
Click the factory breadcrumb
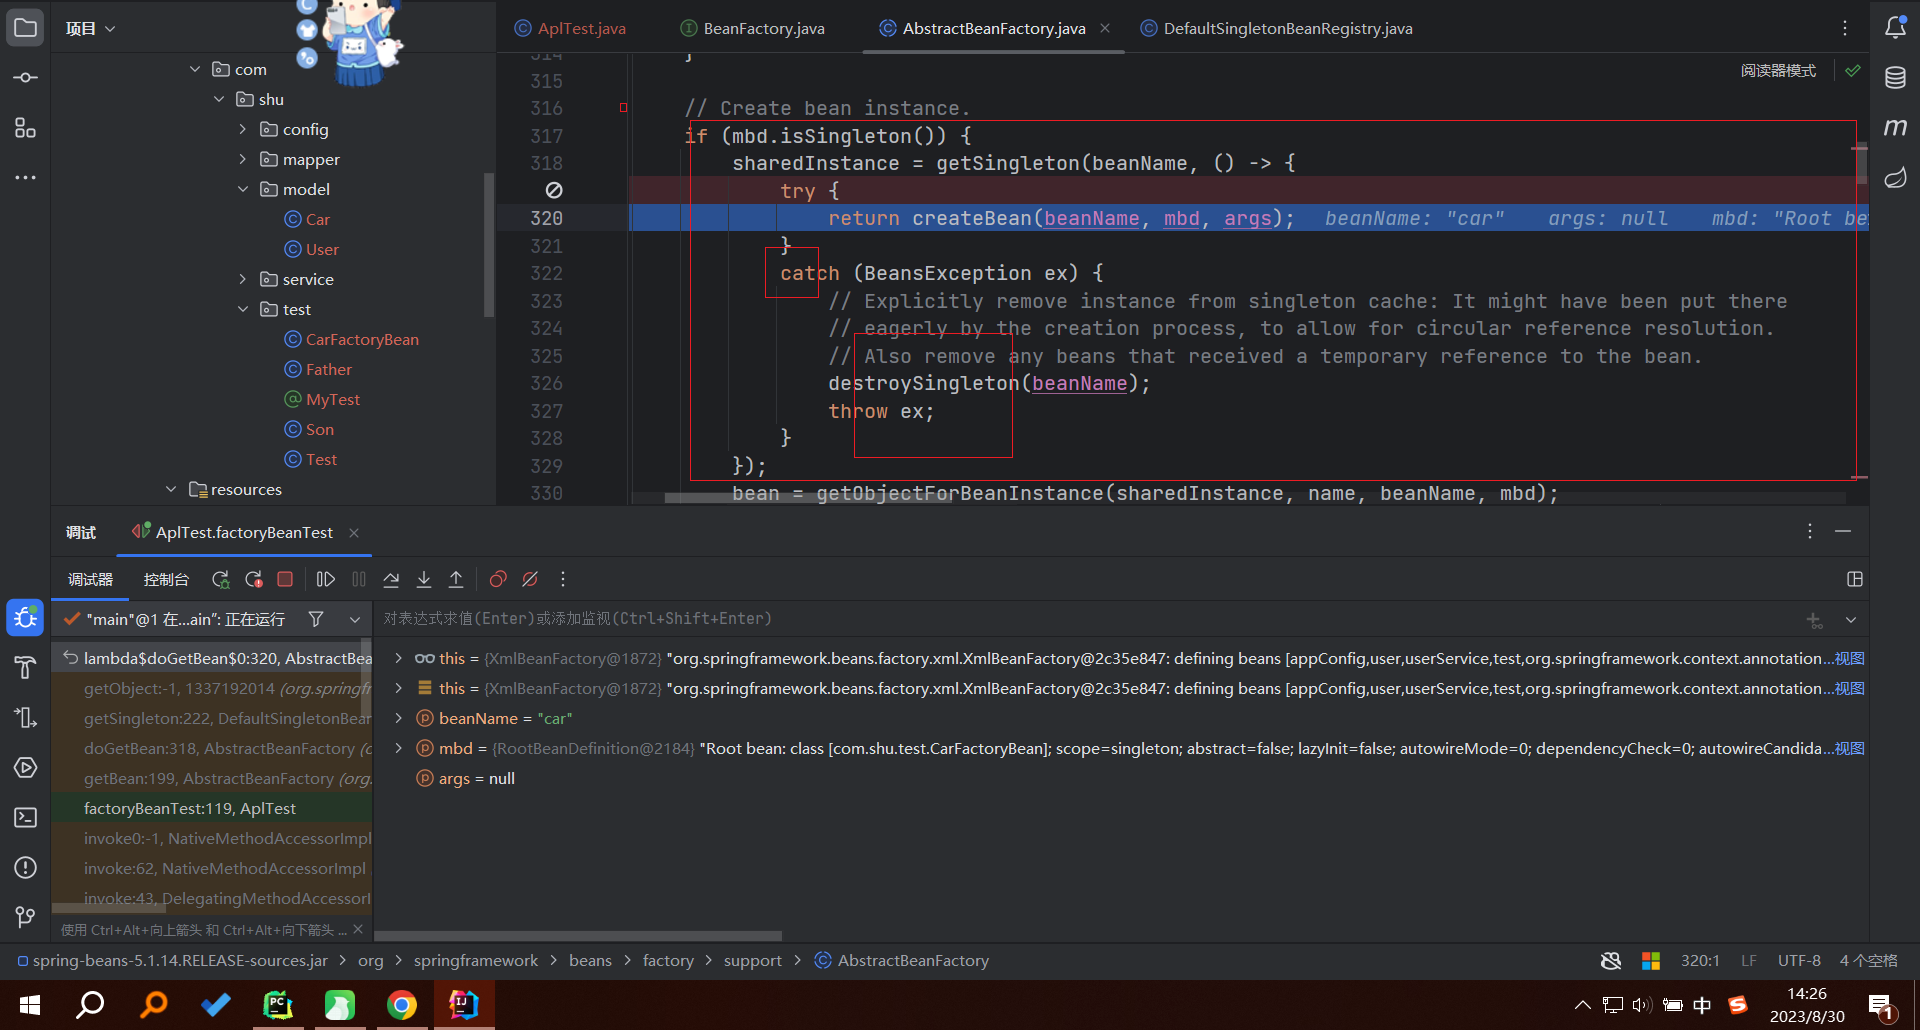tap(668, 960)
